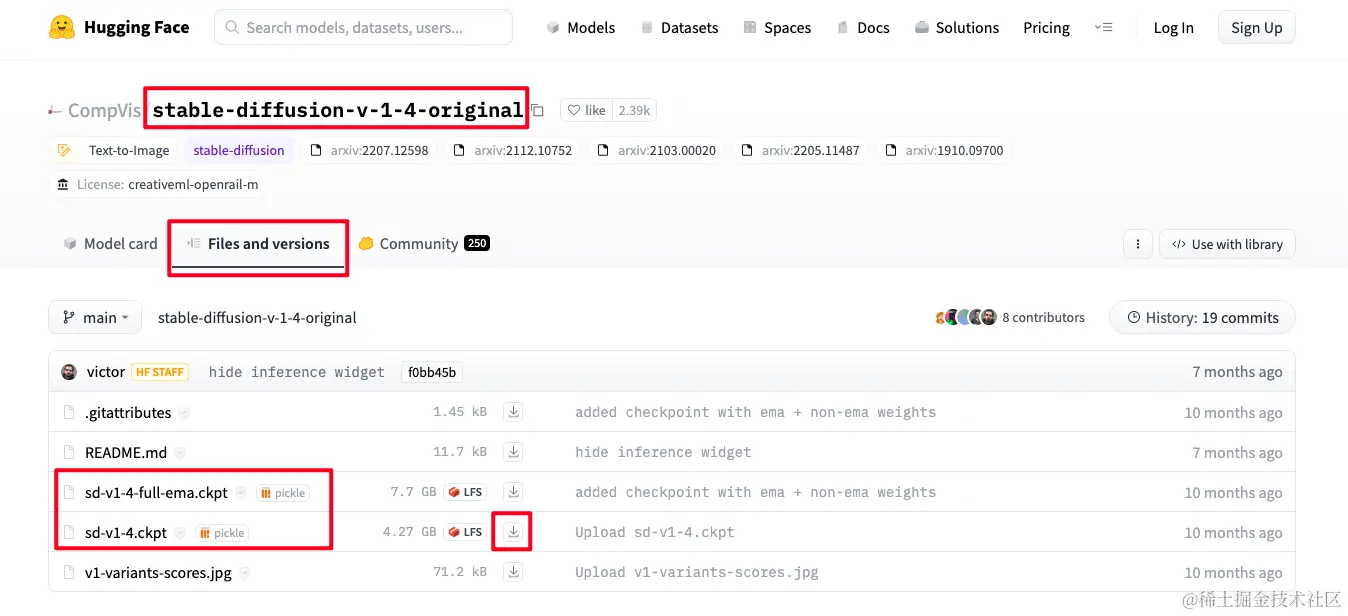The image size is (1348, 616).
Task: Click the pickle badge beside sd-v1-4-full-ema.ckpt
Action: pos(283,493)
